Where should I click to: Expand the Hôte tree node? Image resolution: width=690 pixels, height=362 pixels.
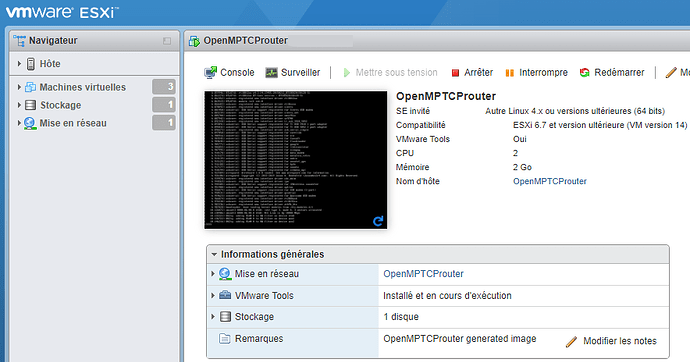click(x=19, y=64)
